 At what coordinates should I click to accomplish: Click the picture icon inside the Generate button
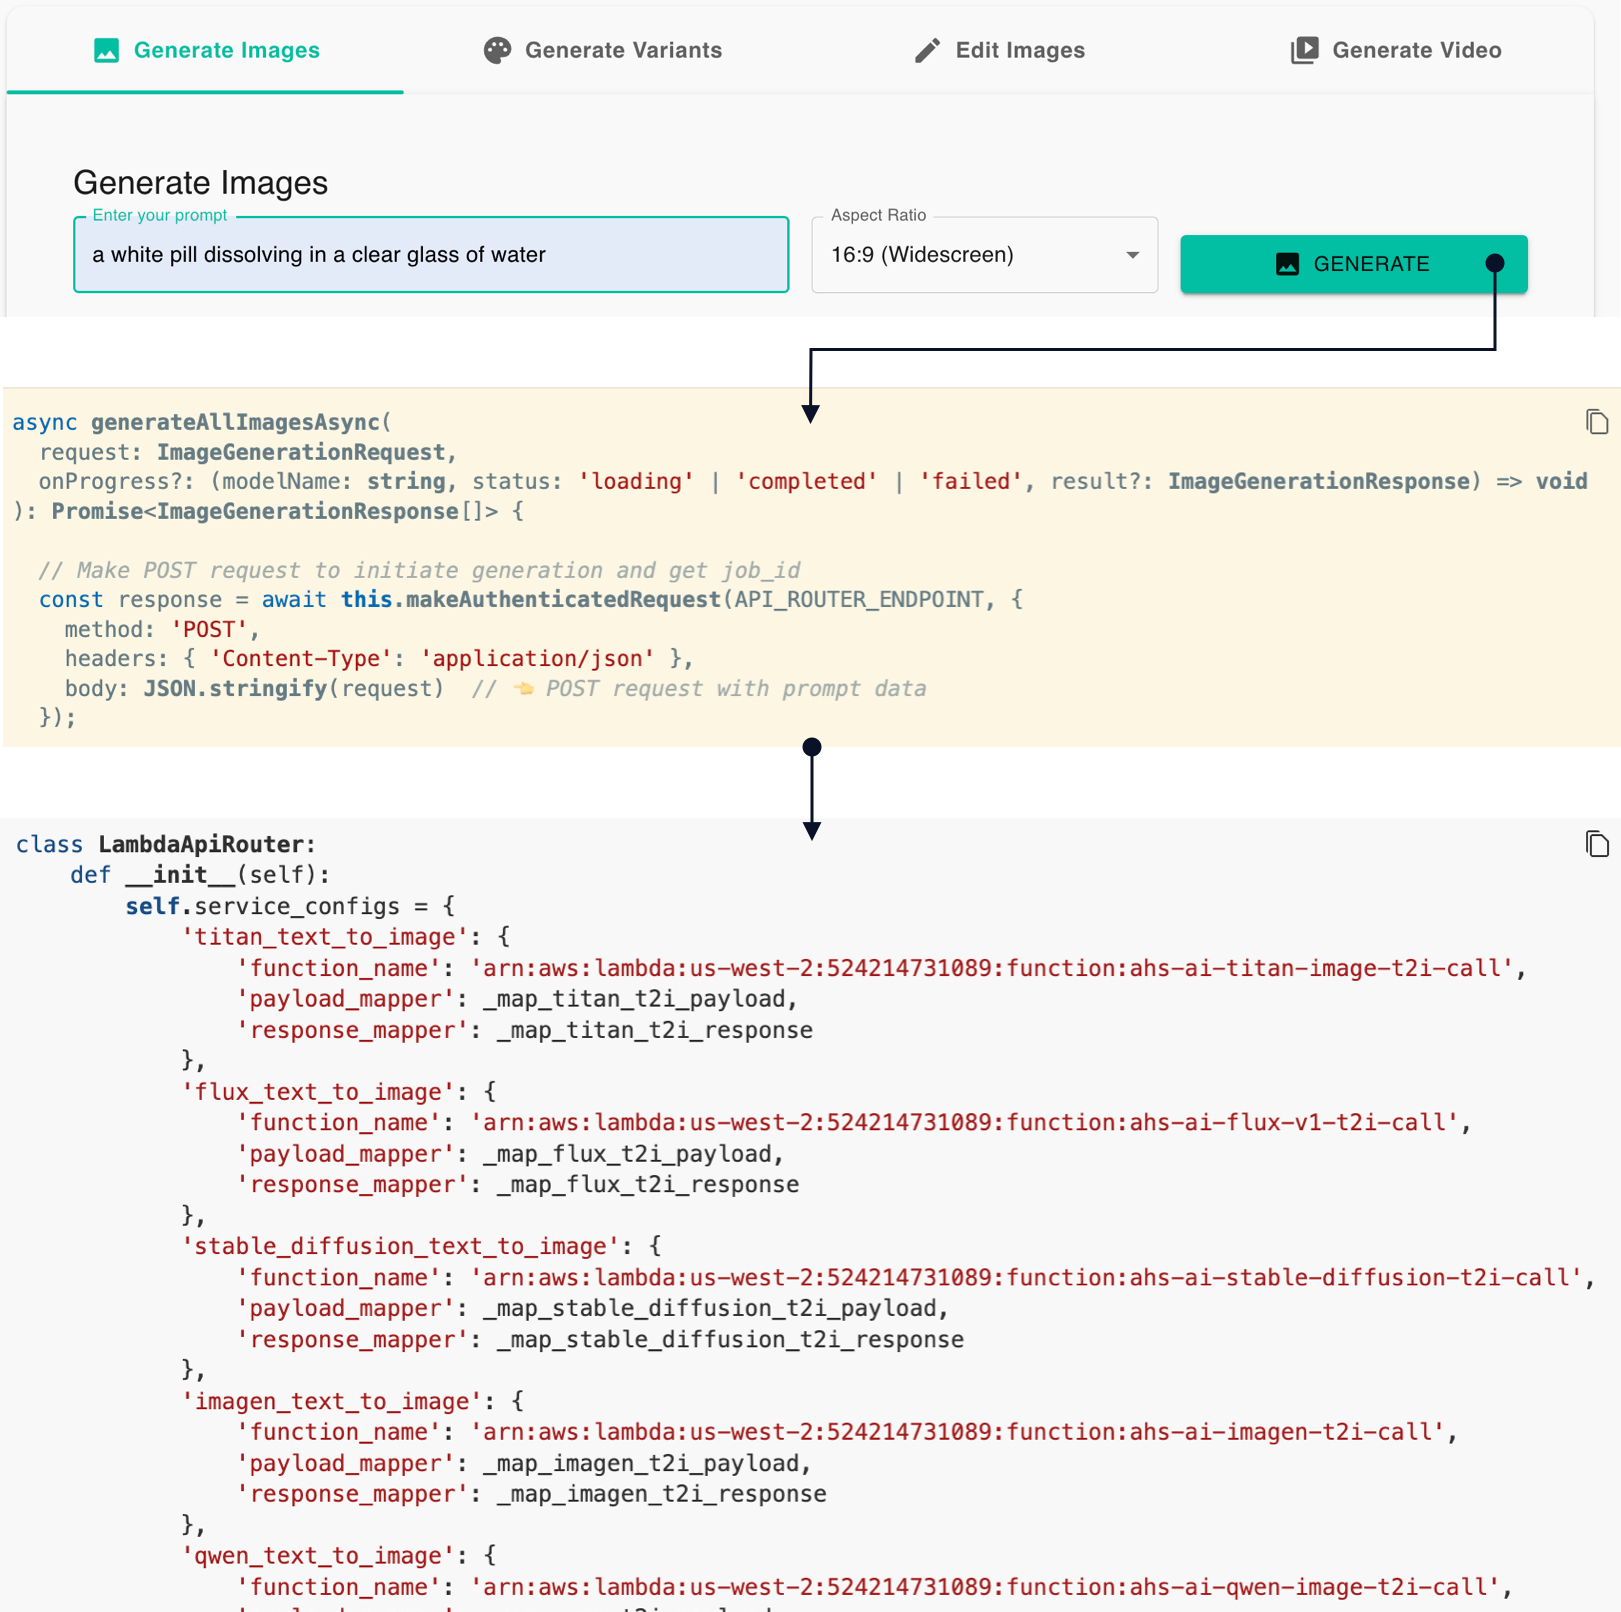click(x=1287, y=264)
